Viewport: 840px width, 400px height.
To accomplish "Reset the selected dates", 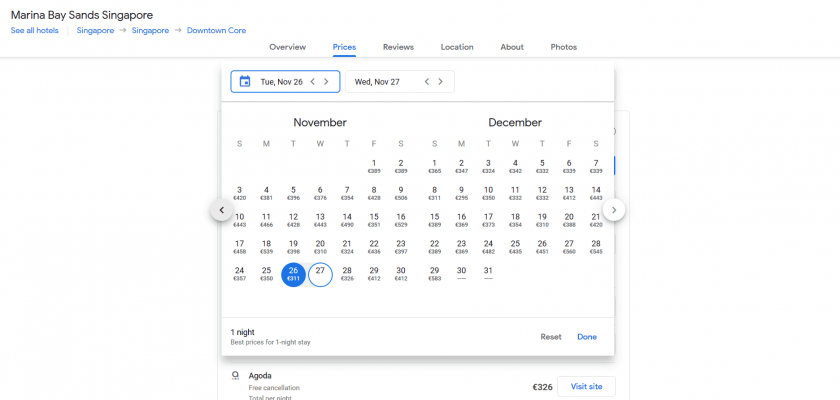I will pyautogui.click(x=551, y=337).
